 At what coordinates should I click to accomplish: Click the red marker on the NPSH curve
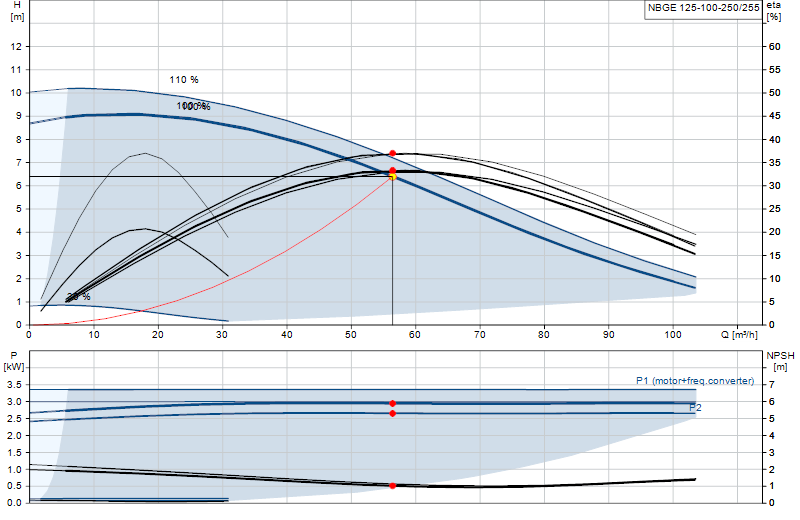[x=392, y=486]
